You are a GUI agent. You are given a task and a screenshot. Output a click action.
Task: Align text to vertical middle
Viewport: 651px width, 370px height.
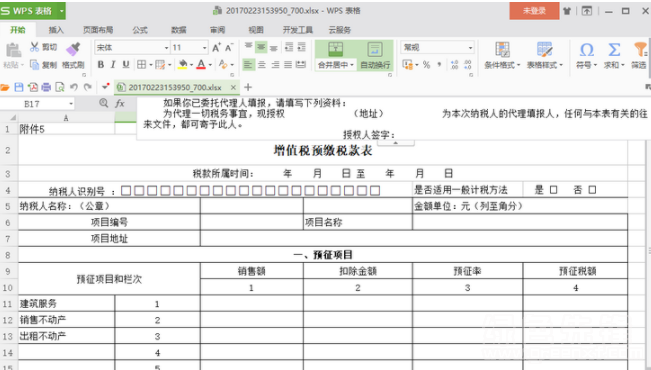[261, 47]
